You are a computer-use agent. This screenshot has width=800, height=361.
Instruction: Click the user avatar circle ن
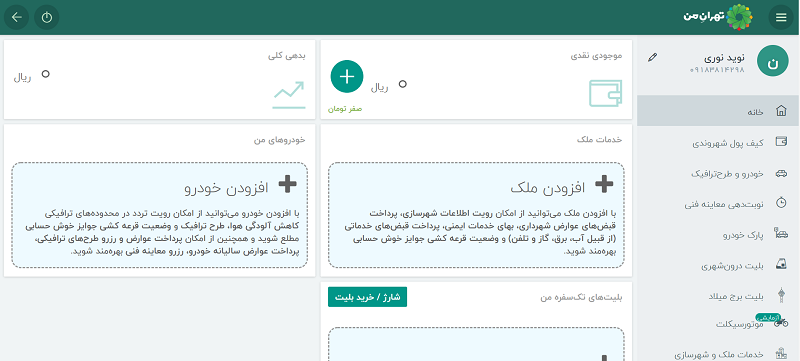point(773,61)
